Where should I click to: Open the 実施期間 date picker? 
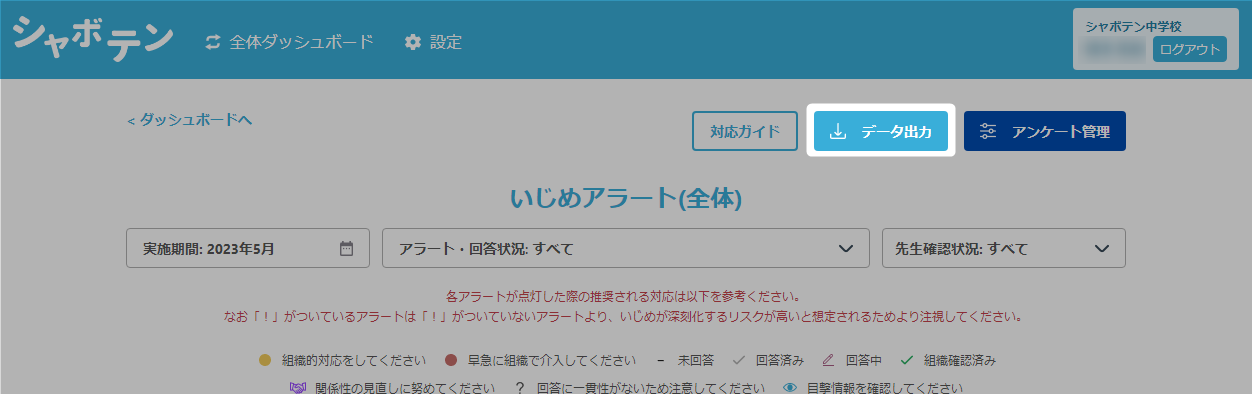248,248
